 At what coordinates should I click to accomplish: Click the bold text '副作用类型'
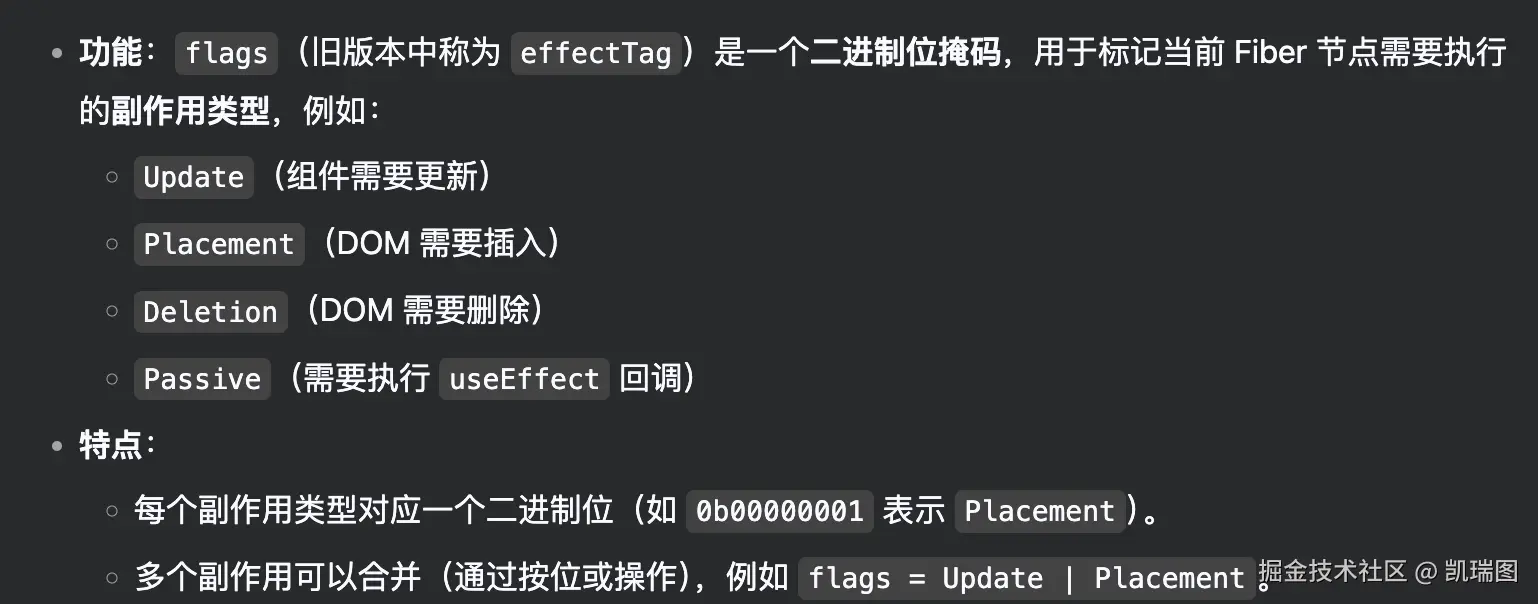(x=190, y=111)
